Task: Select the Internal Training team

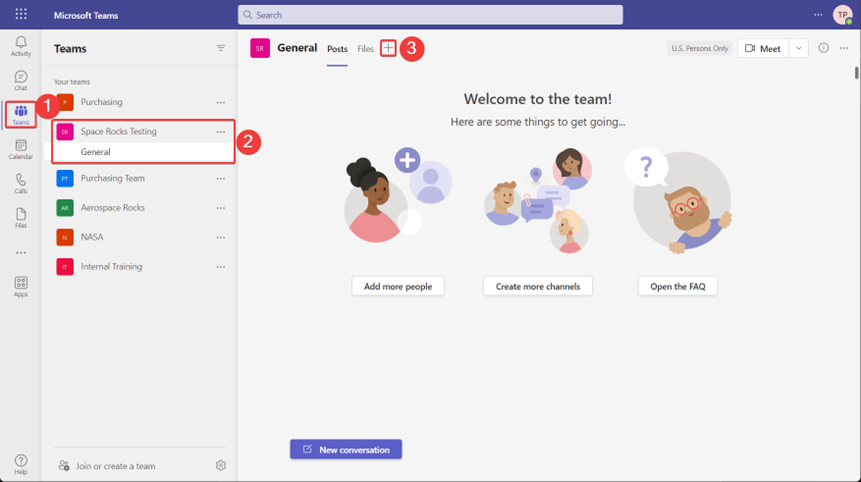Action: point(111,267)
